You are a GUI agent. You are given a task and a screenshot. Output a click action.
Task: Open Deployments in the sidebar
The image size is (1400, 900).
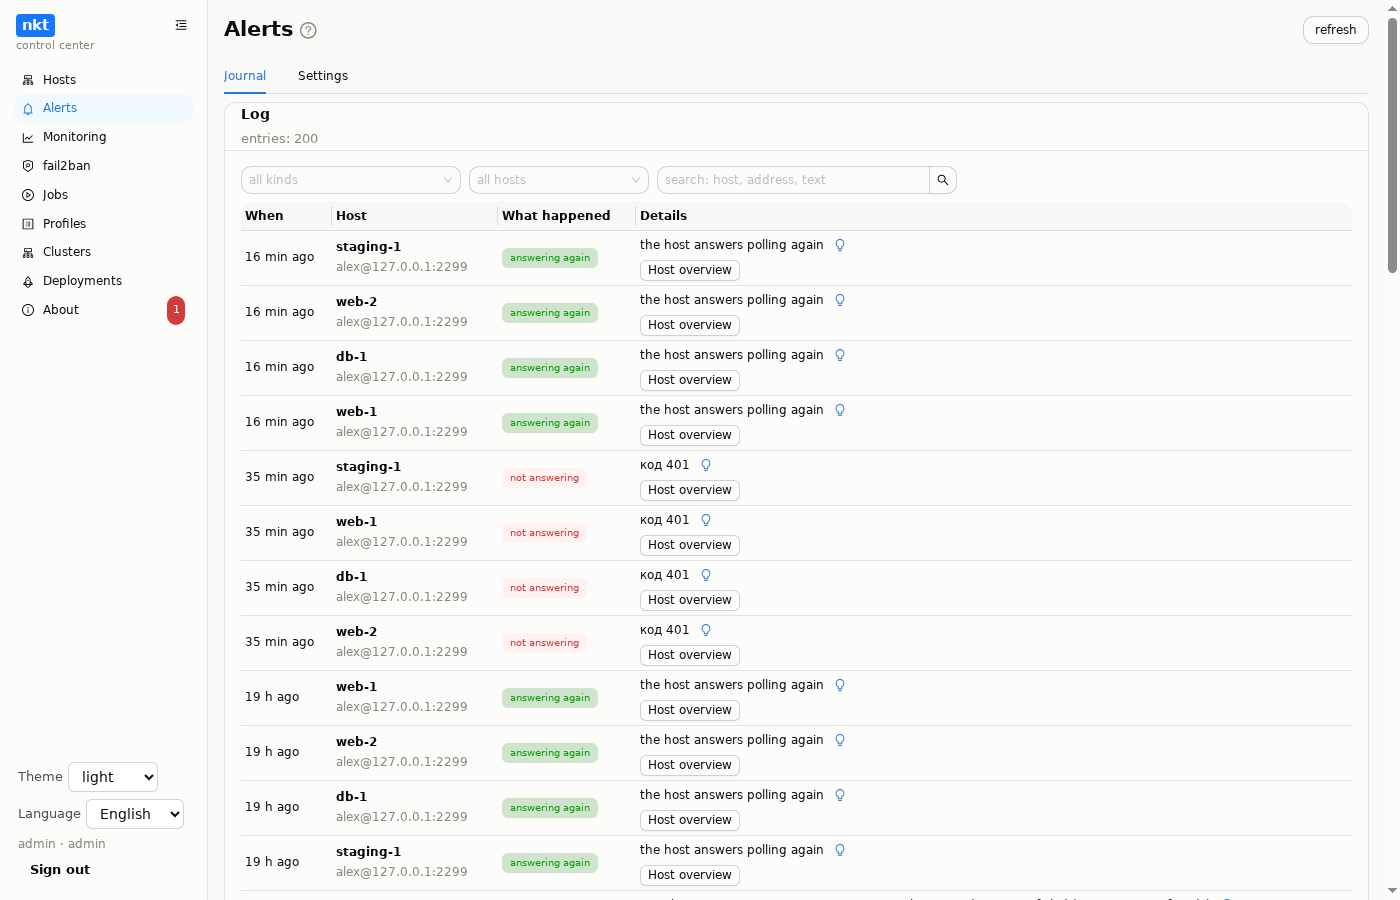tap(103, 281)
